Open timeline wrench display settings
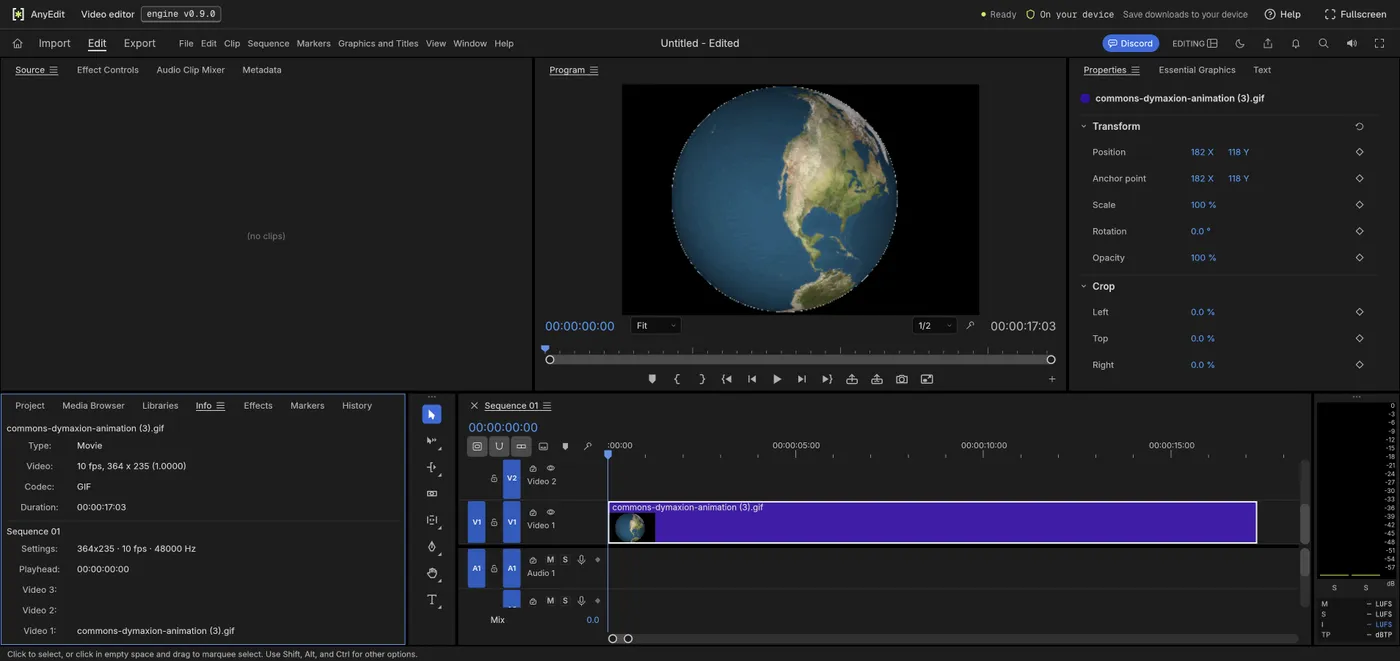This screenshot has width=1400, height=661. tap(588, 447)
